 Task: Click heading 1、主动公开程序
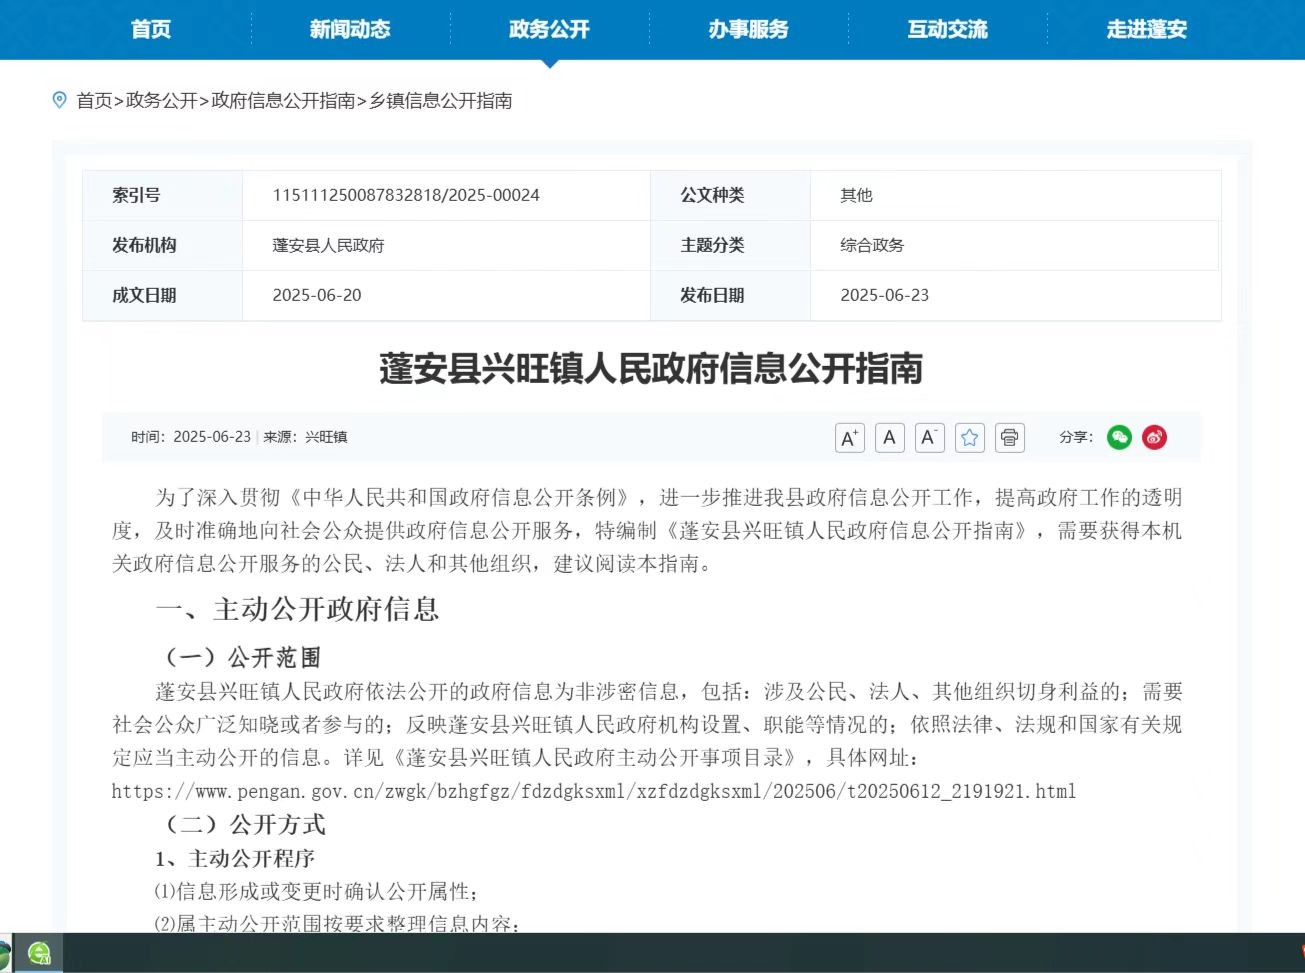(x=235, y=859)
